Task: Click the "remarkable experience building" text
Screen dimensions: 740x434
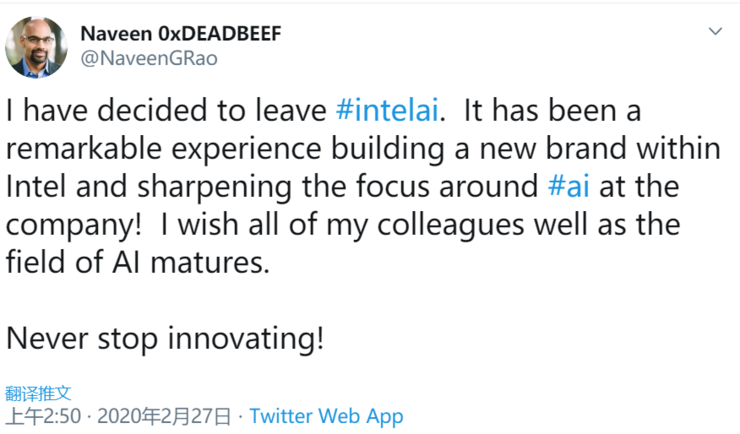Action: 236,148
